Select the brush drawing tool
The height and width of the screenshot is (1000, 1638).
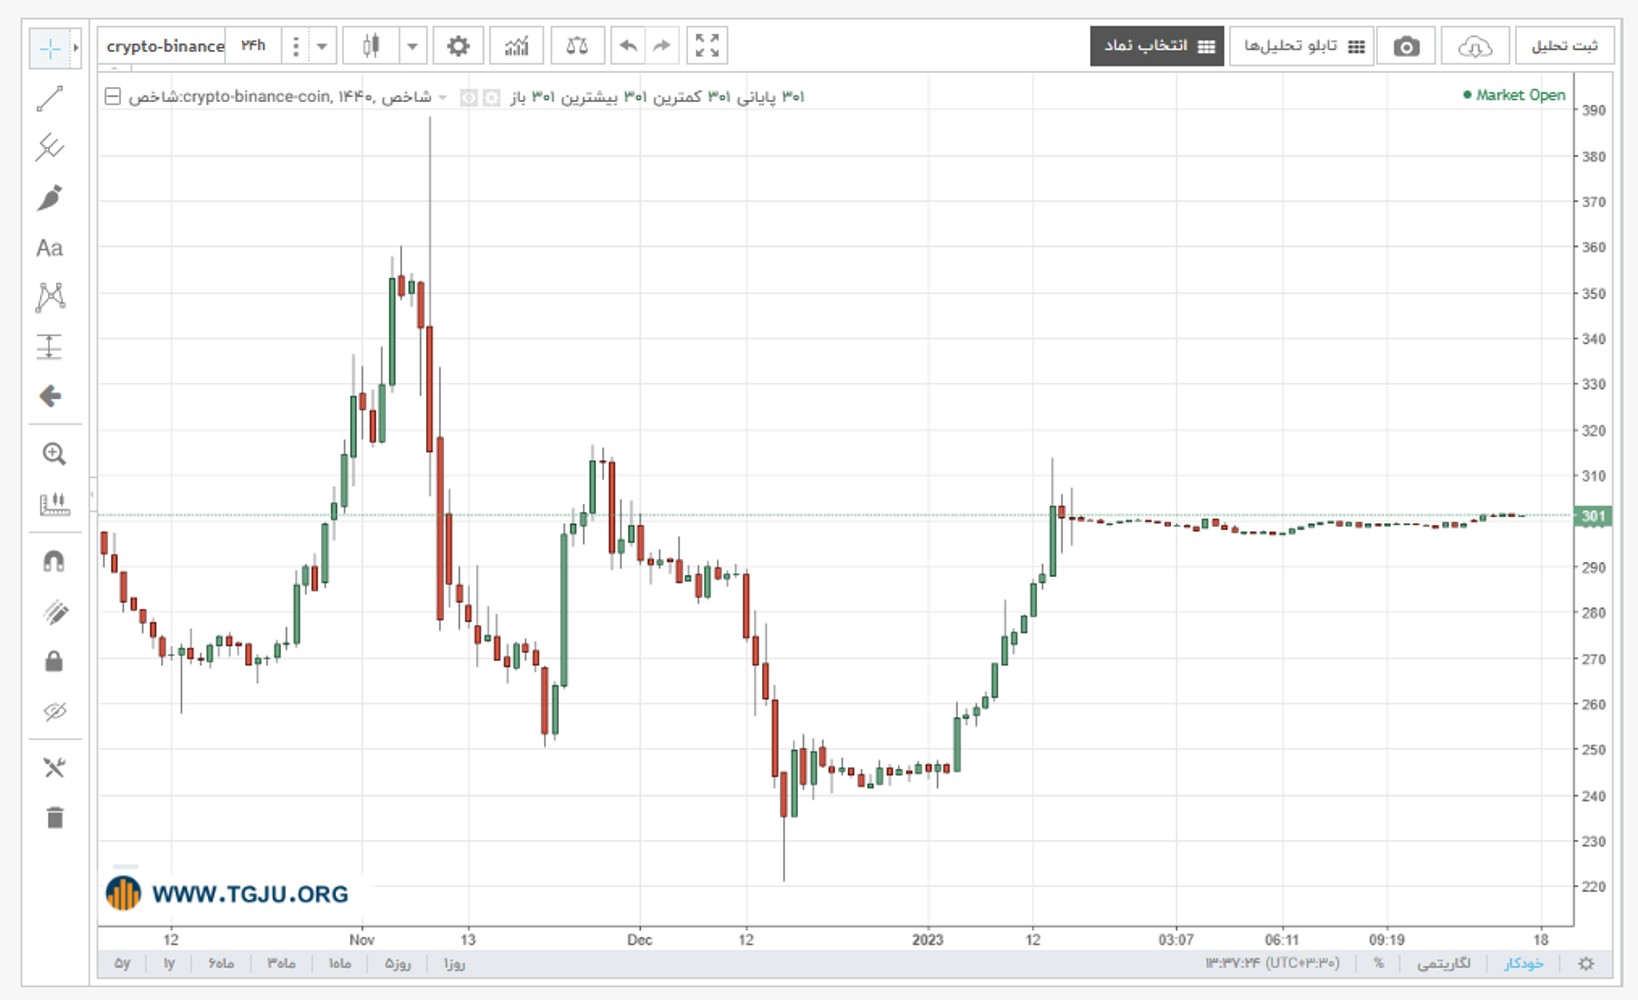pos(50,198)
